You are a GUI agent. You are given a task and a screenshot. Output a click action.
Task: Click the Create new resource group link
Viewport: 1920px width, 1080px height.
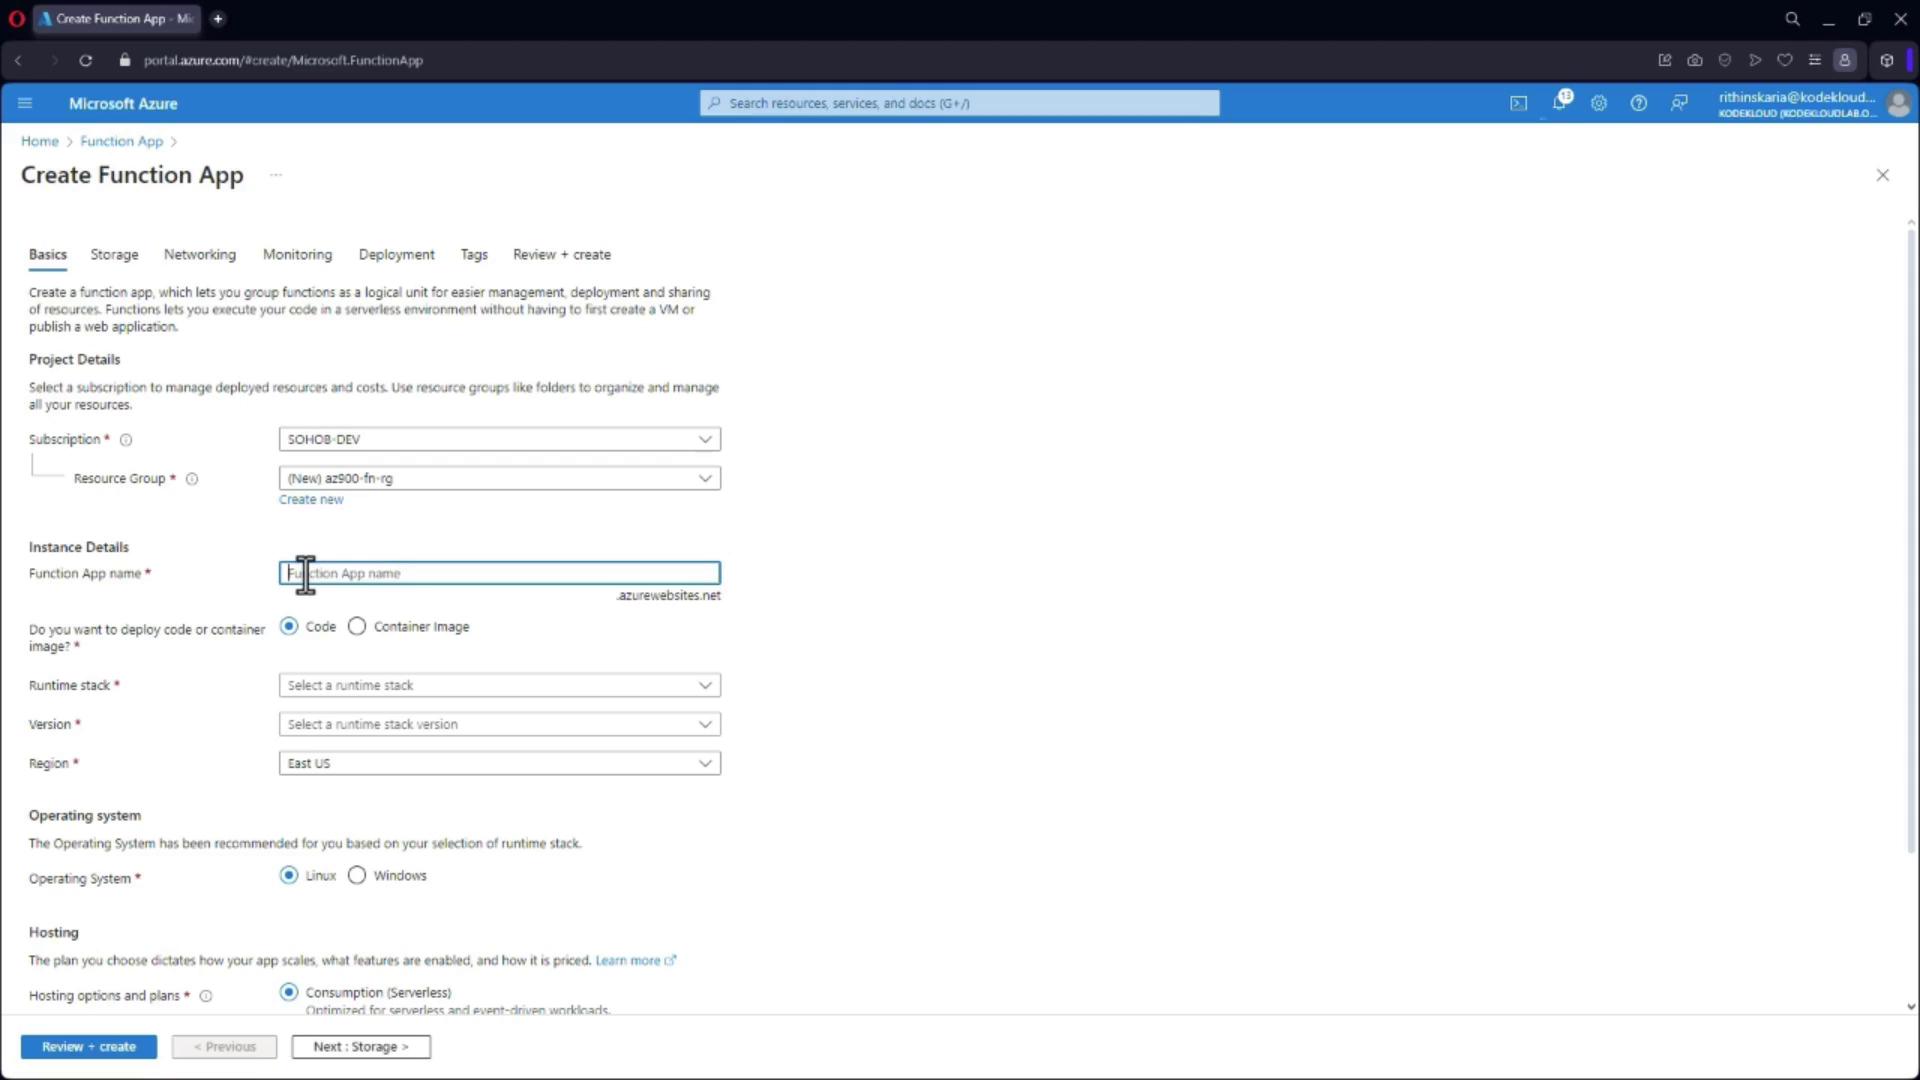click(x=311, y=500)
